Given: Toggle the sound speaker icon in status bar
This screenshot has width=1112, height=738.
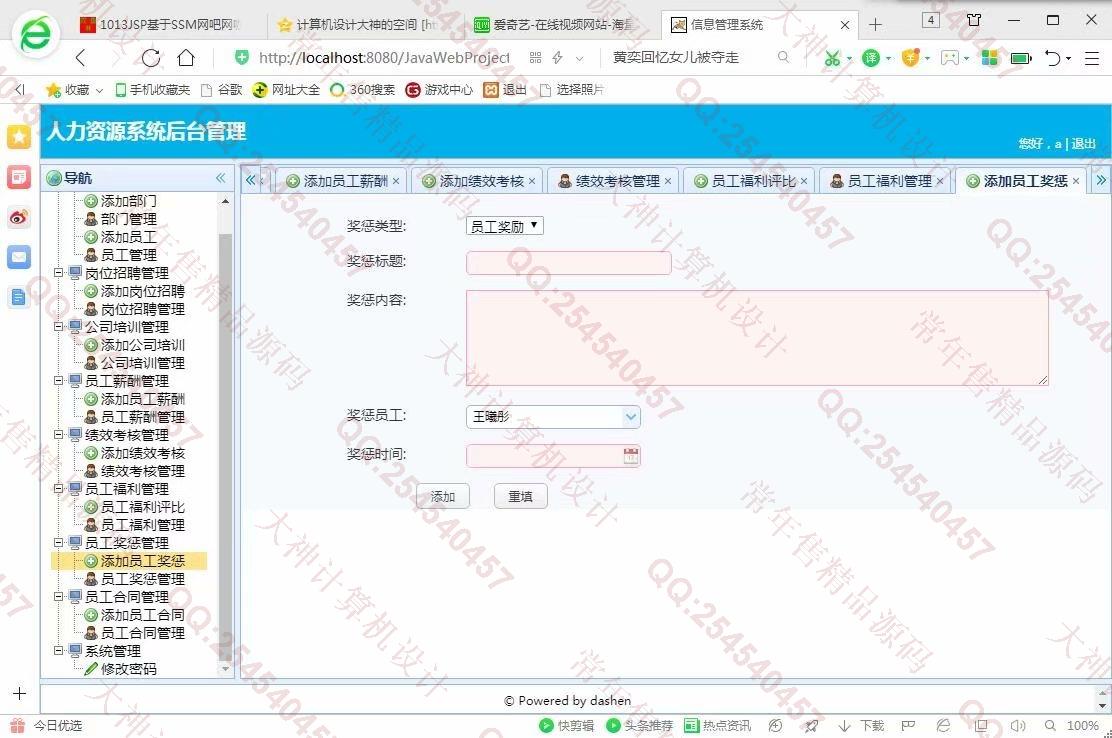Looking at the screenshot, I should pos(1018,725).
